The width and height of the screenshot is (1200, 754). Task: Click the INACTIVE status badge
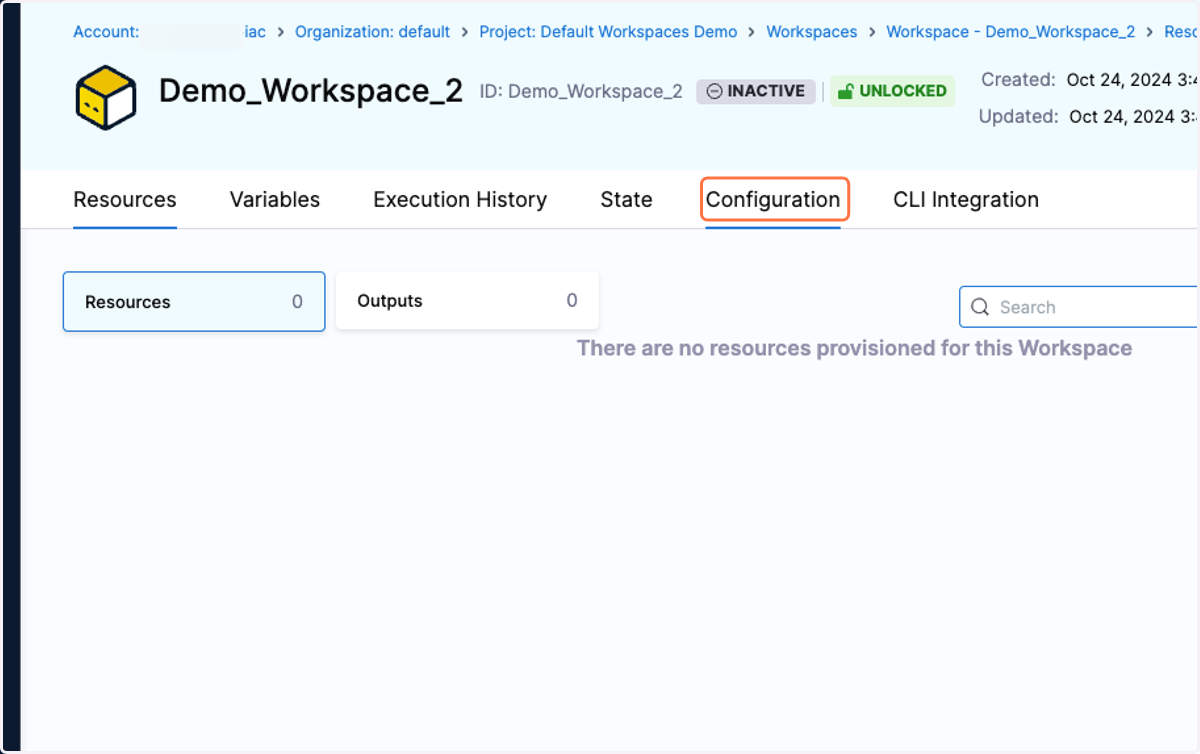pos(756,91)
